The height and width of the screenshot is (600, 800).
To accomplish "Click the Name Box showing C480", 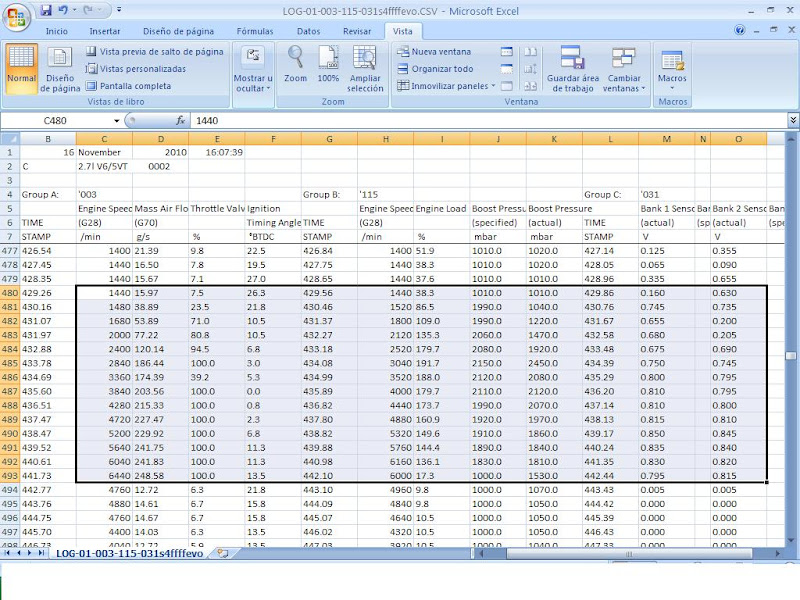I will coord(55,120).
